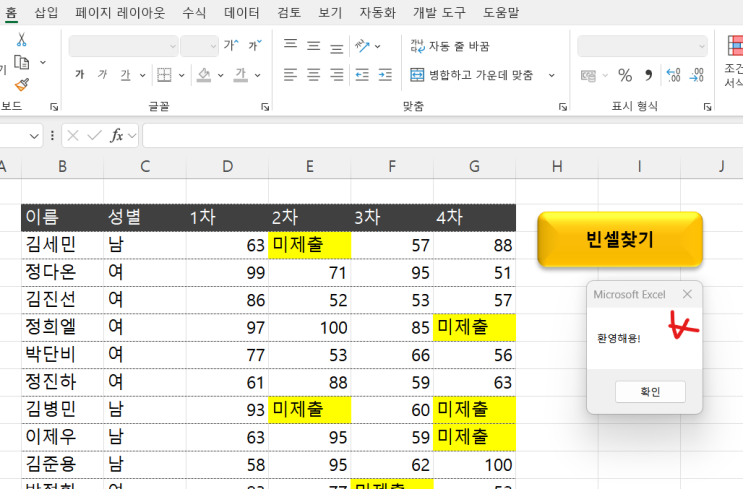The height and width of the screenshot is (489, 743).
Task: Click the yellow 빈셀찾기 button
Action: point(620,239)
